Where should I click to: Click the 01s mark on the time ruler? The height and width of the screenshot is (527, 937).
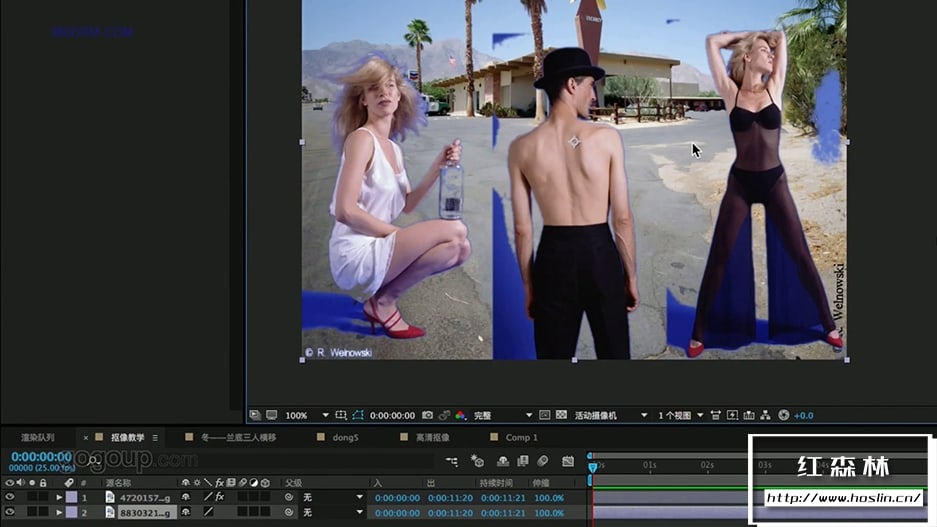click(x=650, y=465)
